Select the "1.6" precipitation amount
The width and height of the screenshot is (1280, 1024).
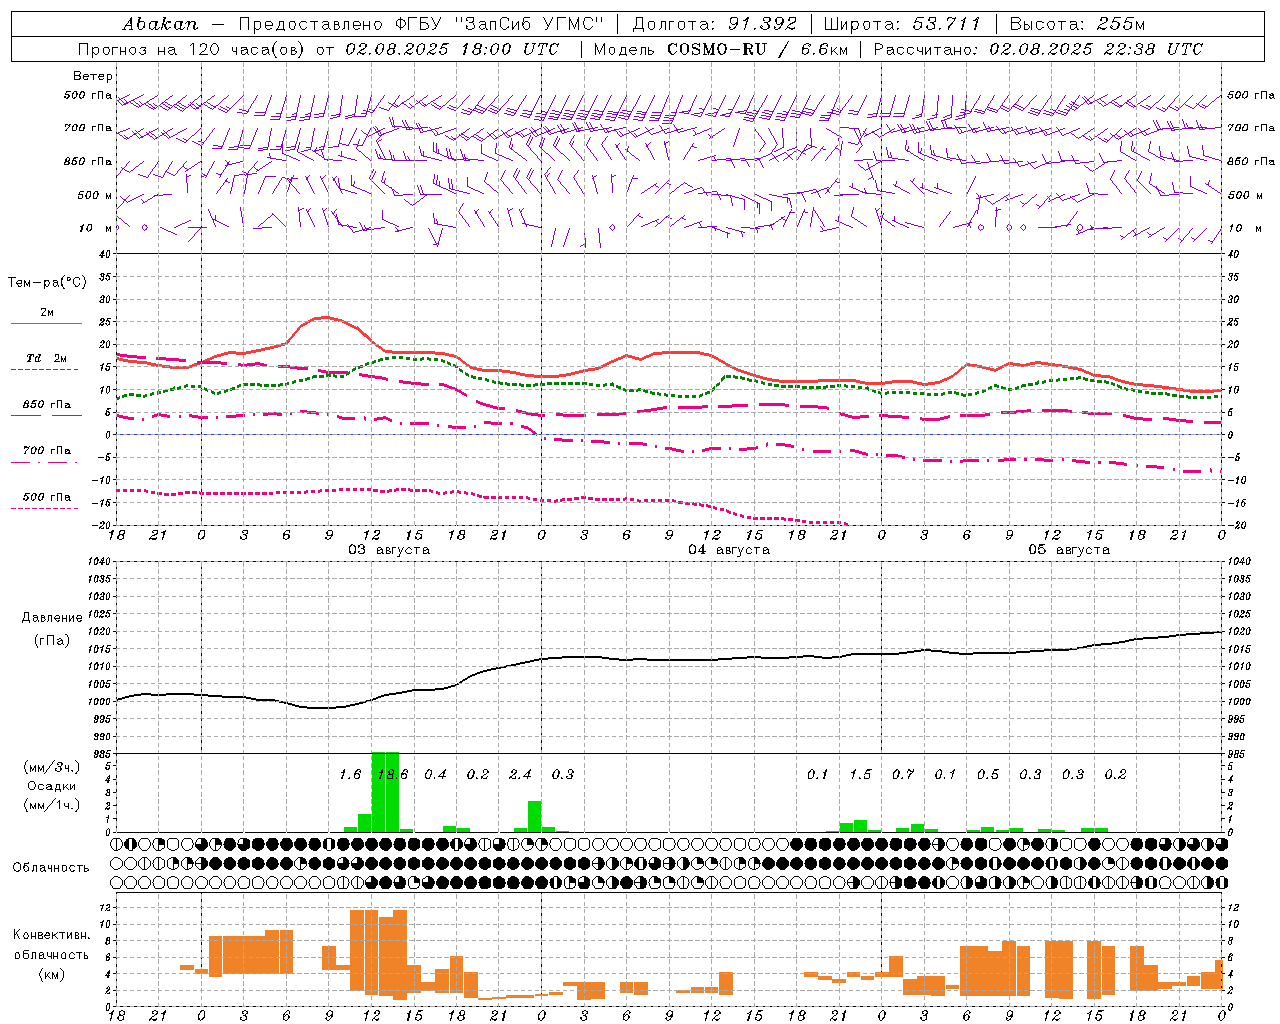350,774
